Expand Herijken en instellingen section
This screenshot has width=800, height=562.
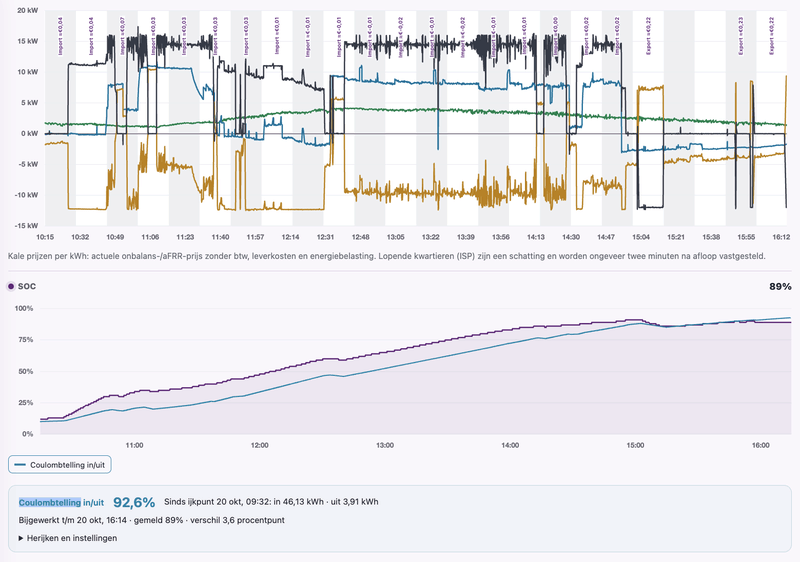pos(68,538)
